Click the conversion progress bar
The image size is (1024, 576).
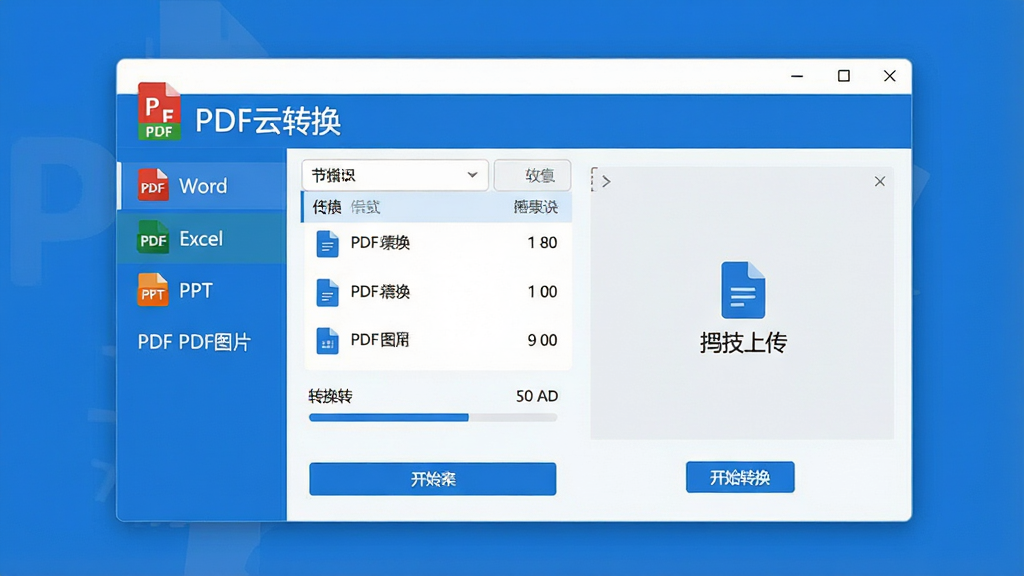click(433, 417)
